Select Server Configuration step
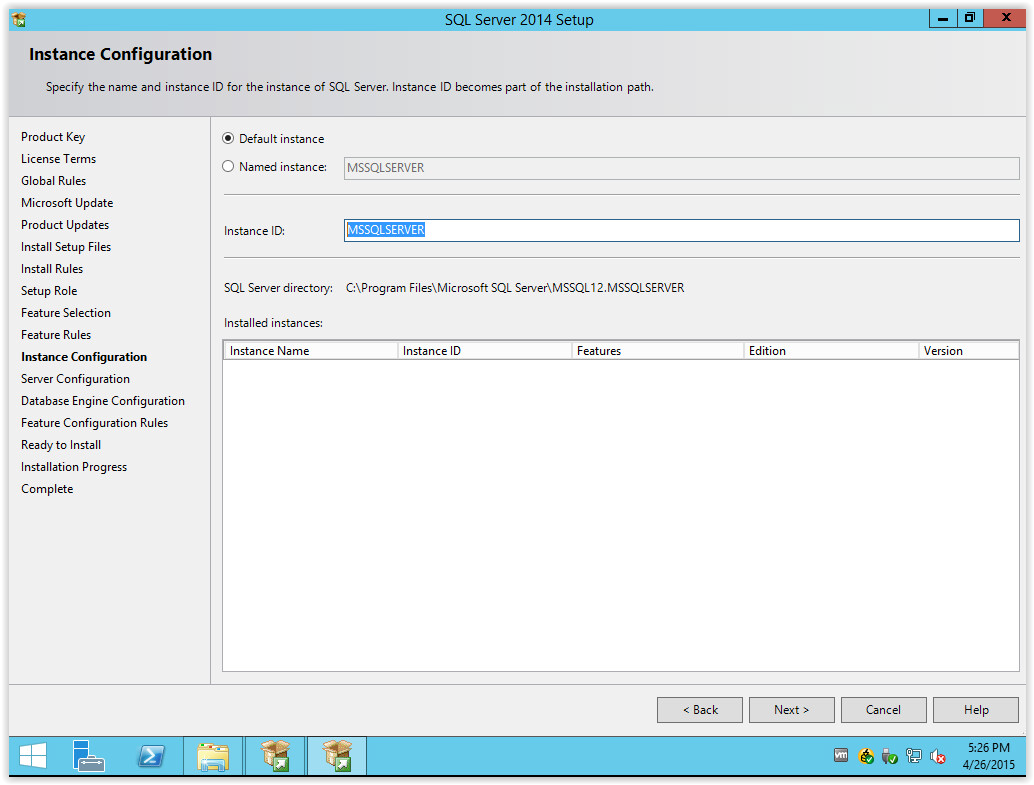This screenshot has width=1034, height=785. (75, 379)
